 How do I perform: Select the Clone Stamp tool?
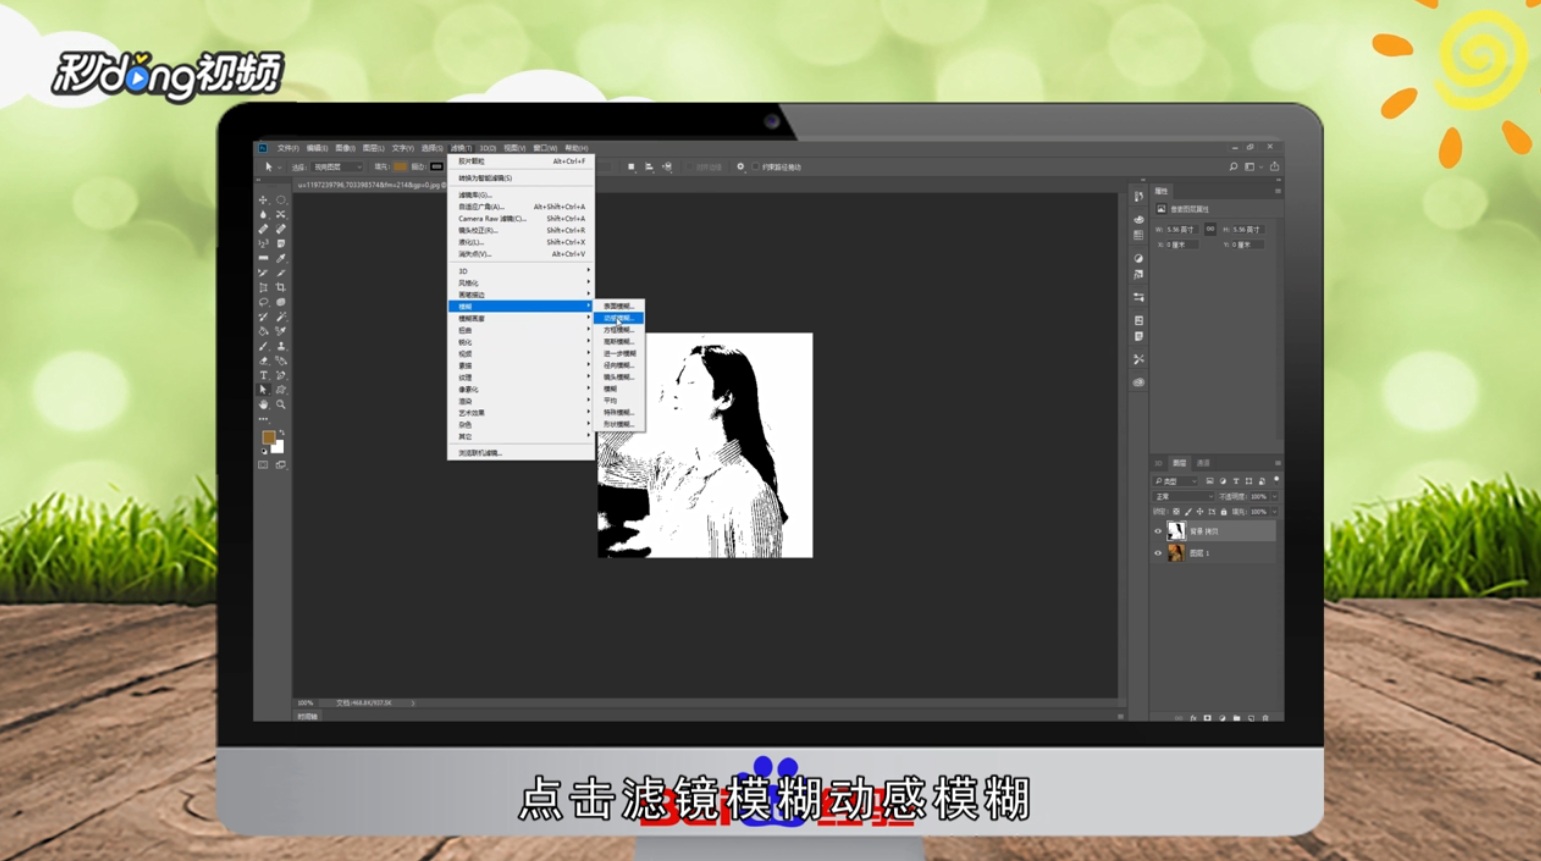281,346
